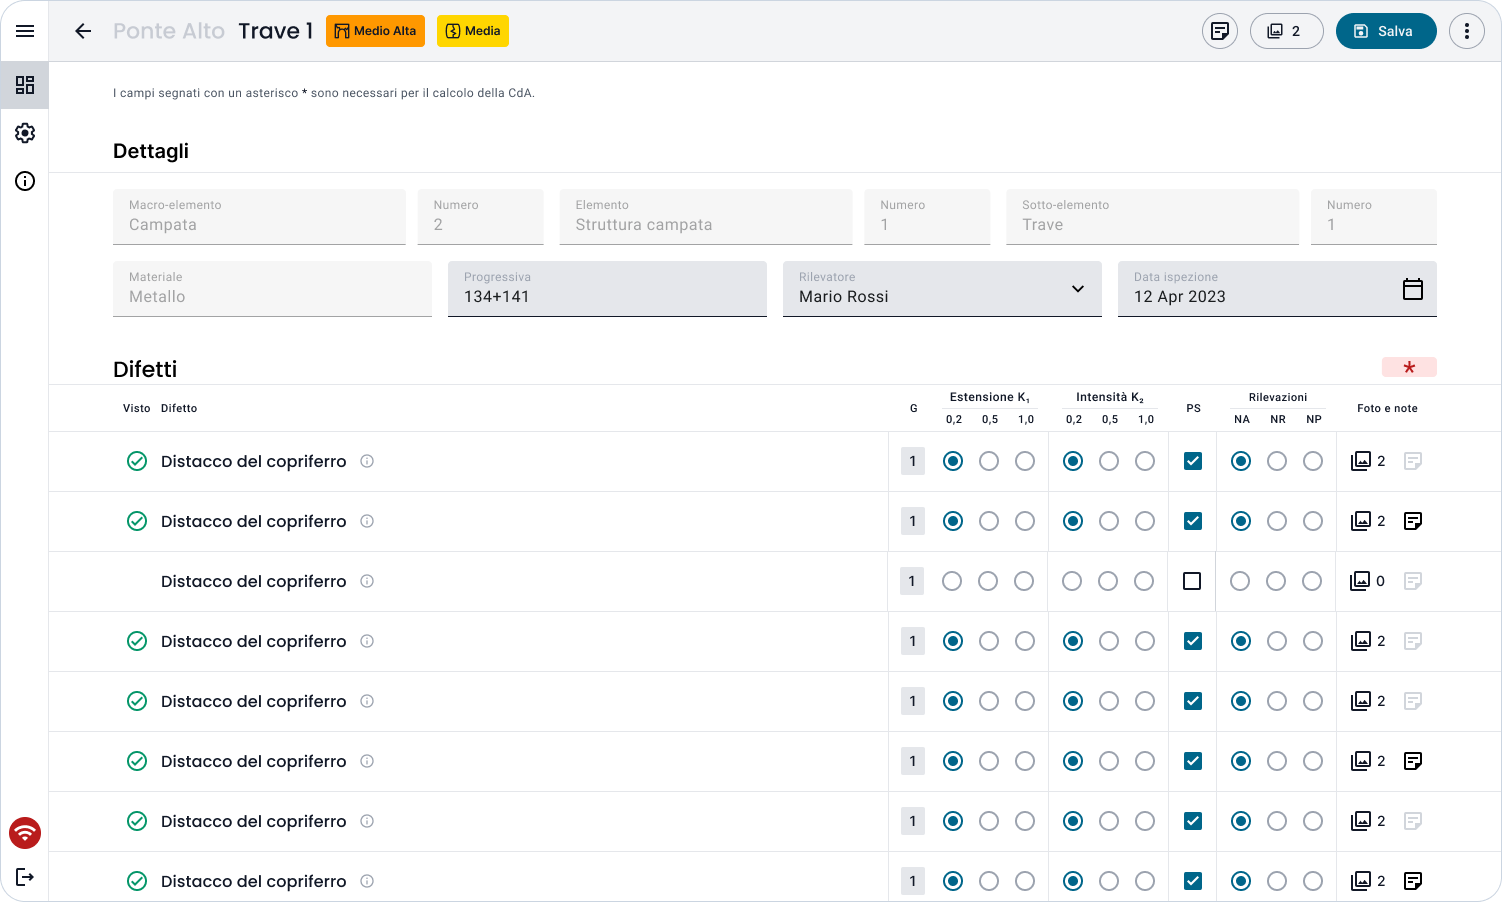
Task: Select Intensità 0,5 in the row with 0 photos
Action: tap(1108, 581)
